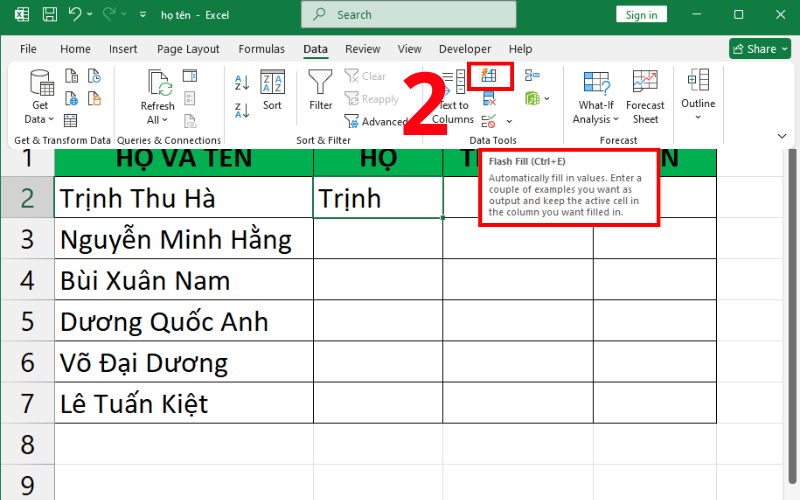Click the Sign in button
800x500 pixels.
641,15
